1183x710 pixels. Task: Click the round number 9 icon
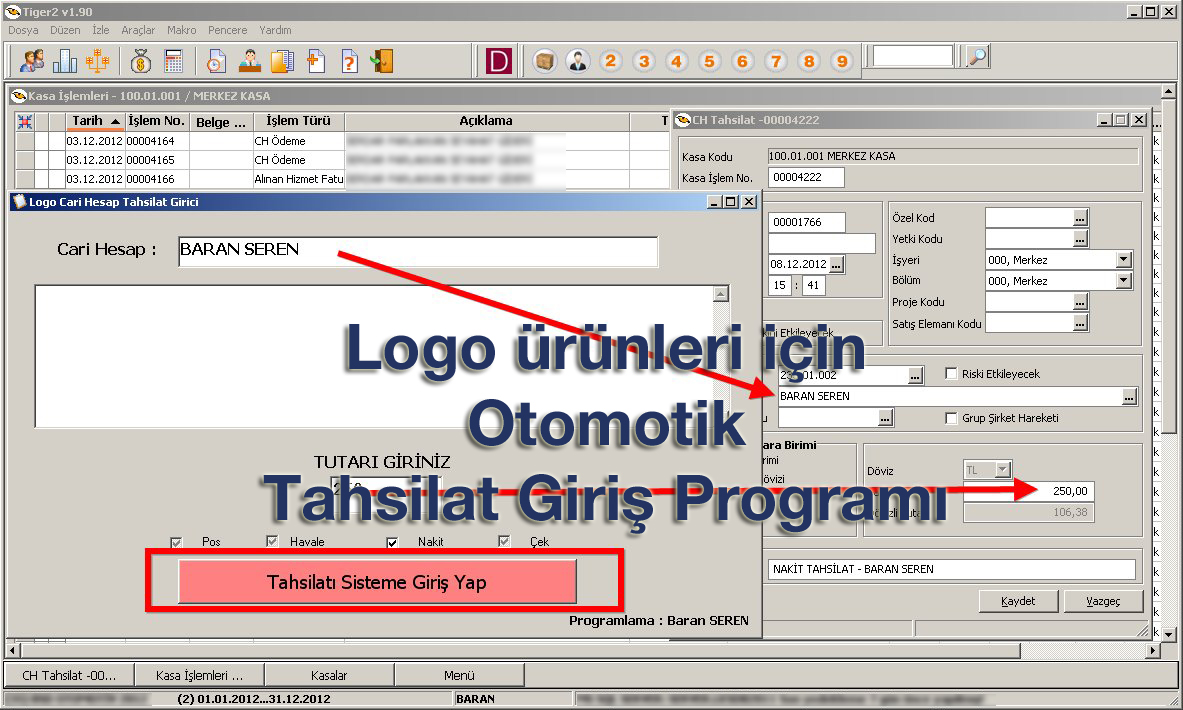coord(842,61)
